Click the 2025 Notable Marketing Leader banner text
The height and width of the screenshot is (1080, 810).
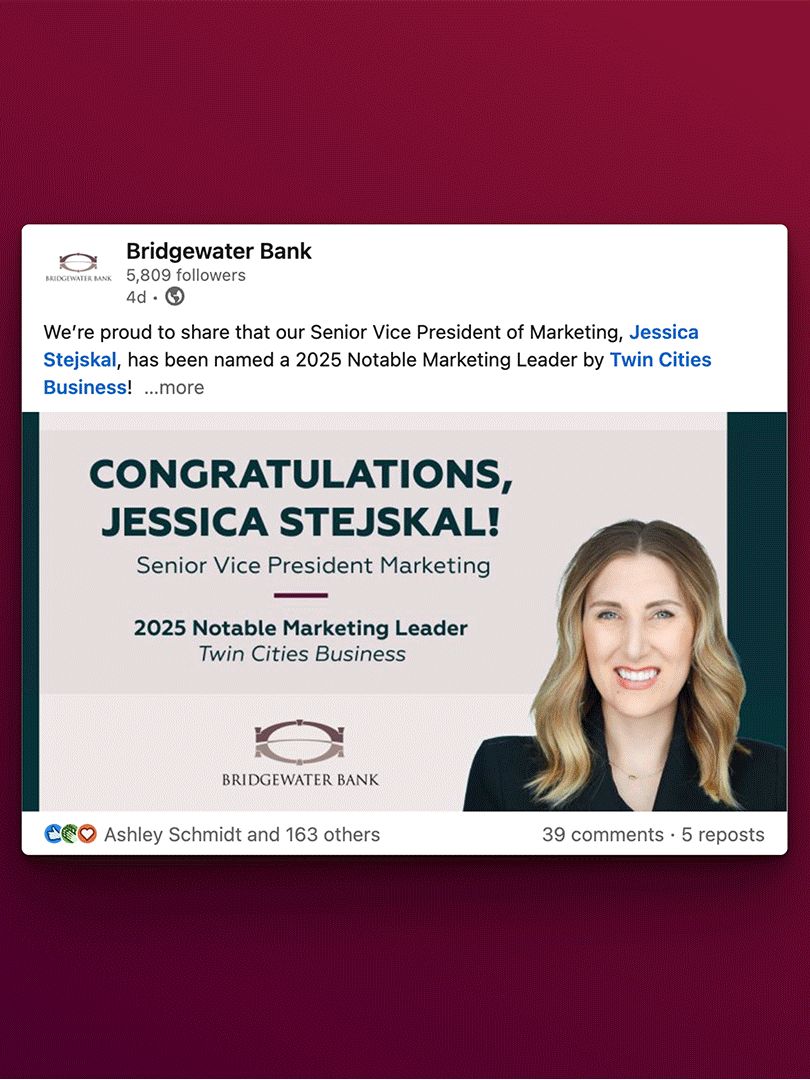coord(300,628)
